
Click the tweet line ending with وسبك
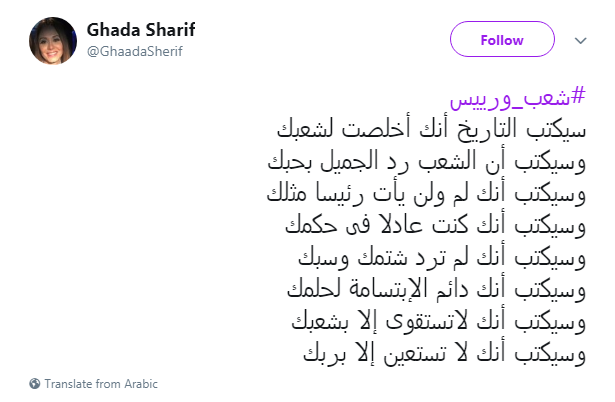(442, 258)
